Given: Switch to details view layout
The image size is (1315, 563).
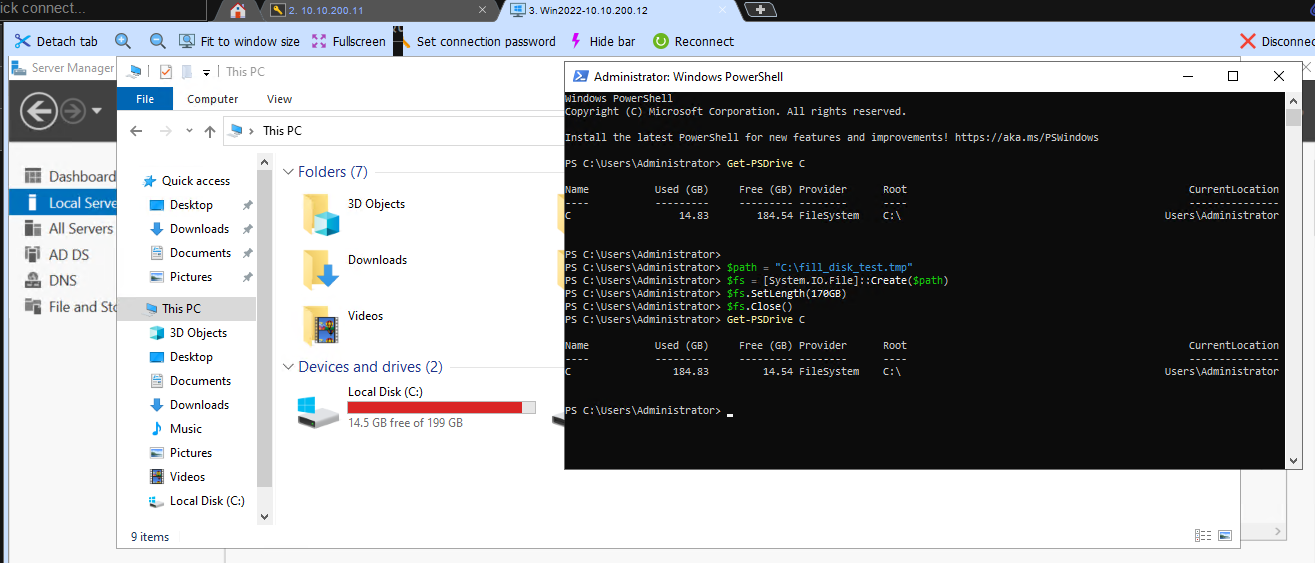Looking at the screenshot, I should (x=1203, y=536).
